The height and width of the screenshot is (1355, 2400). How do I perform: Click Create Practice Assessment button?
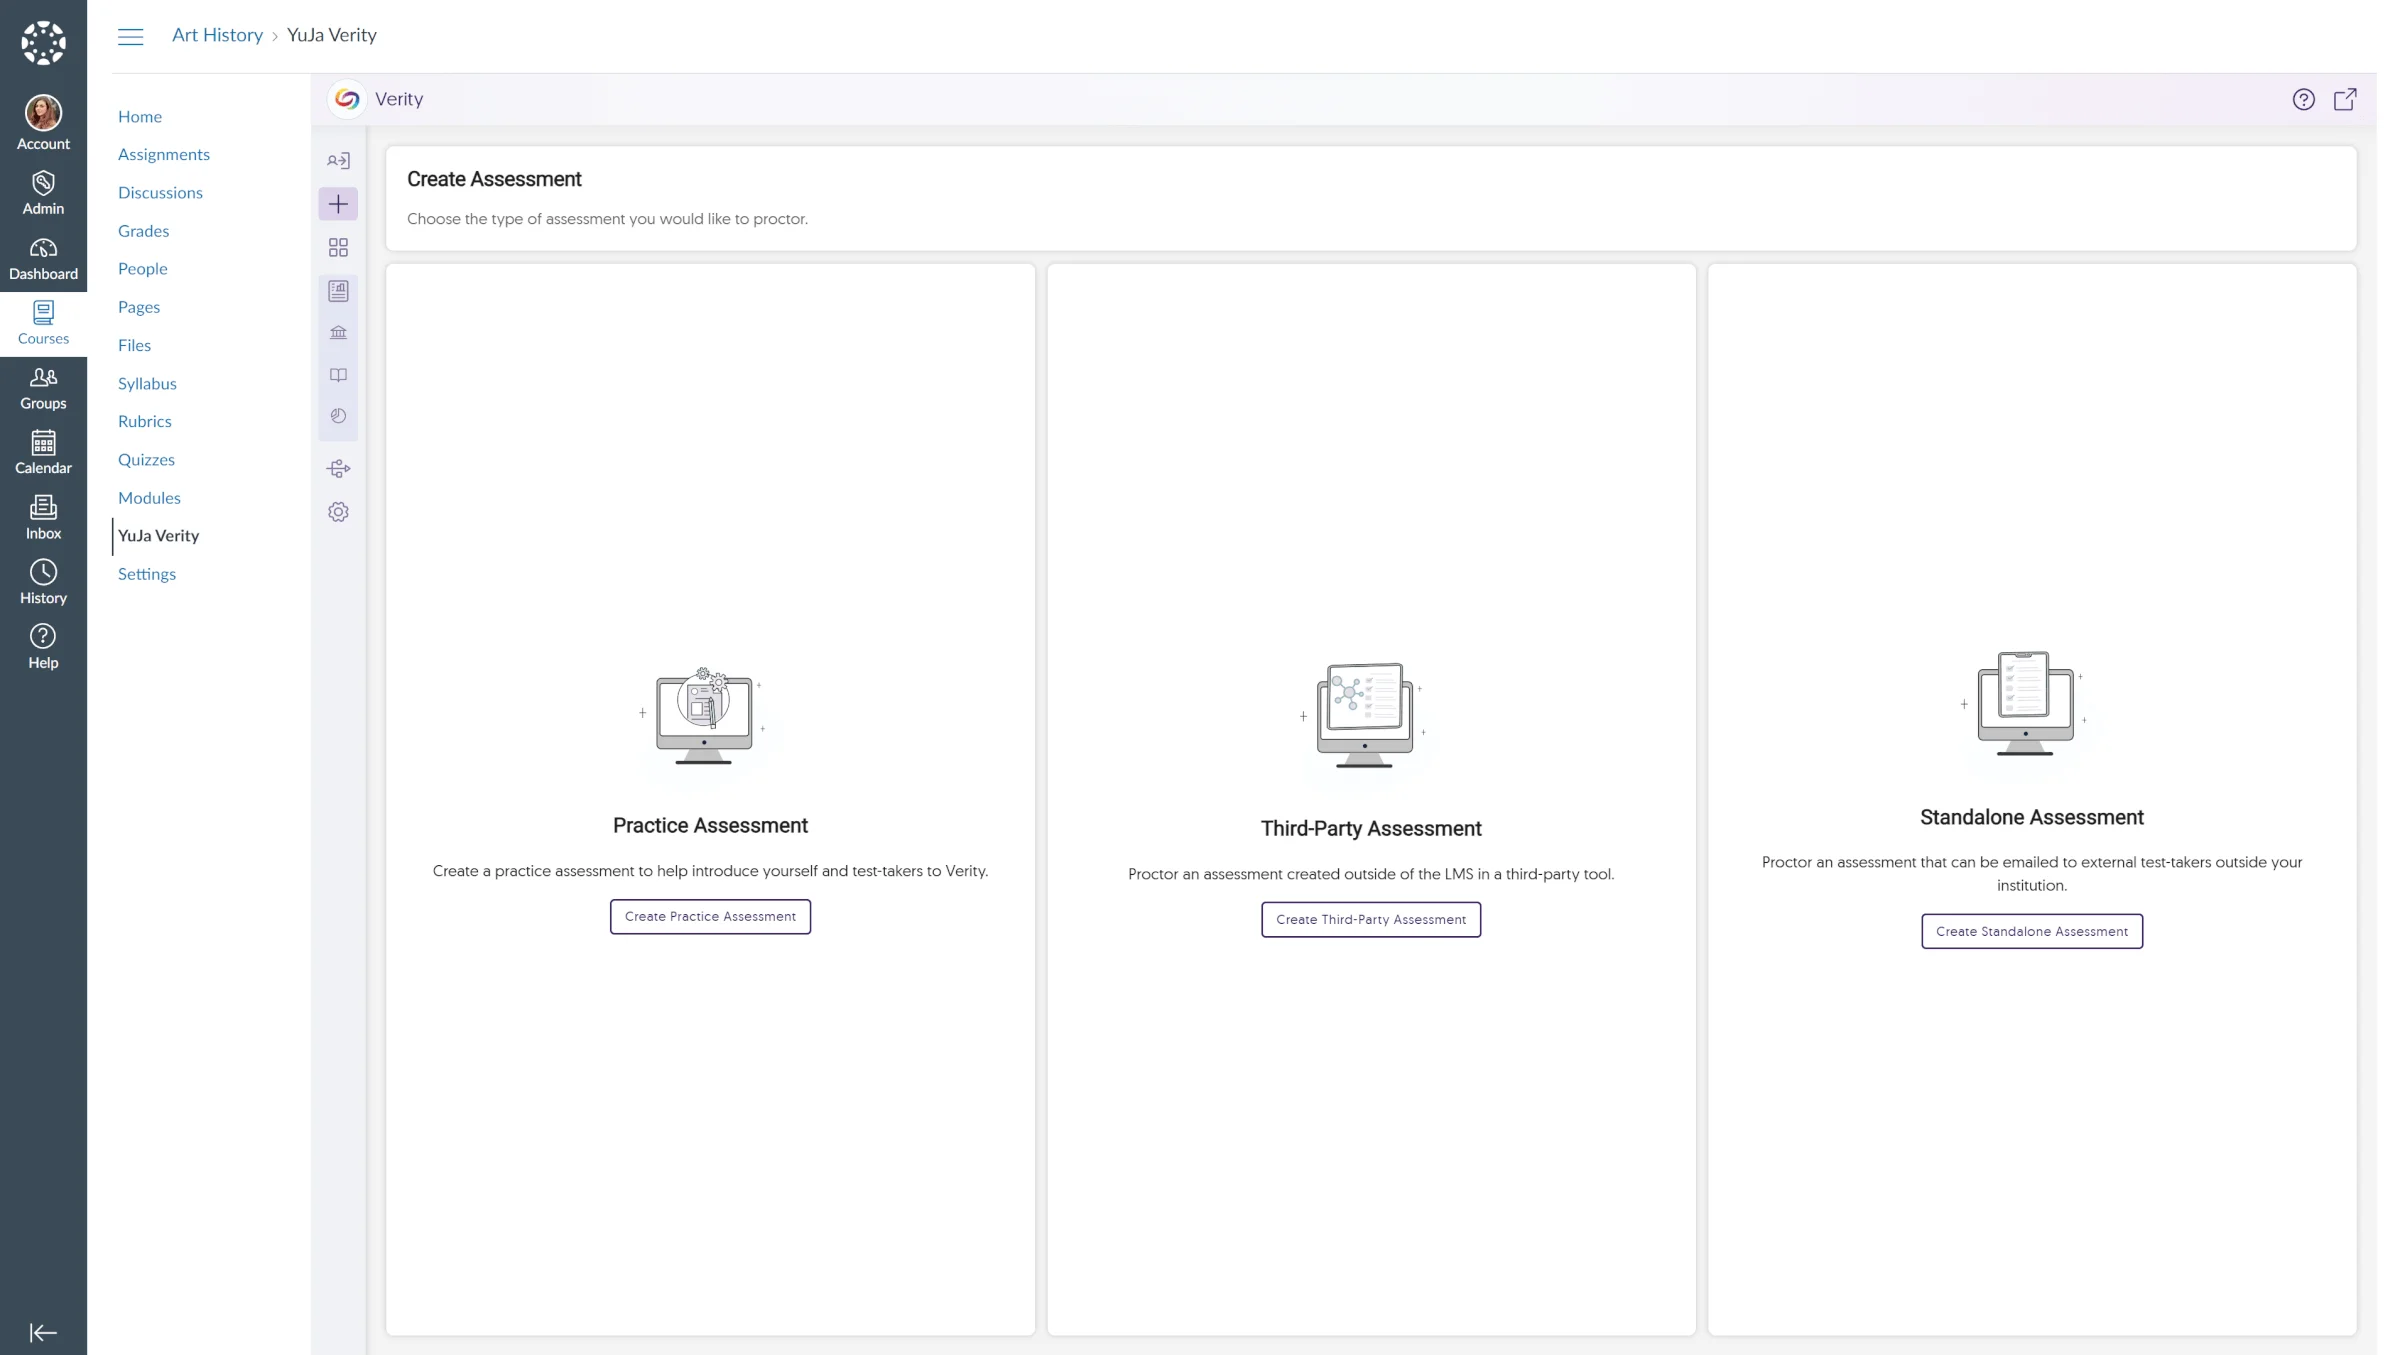click(x=710, y=916)
